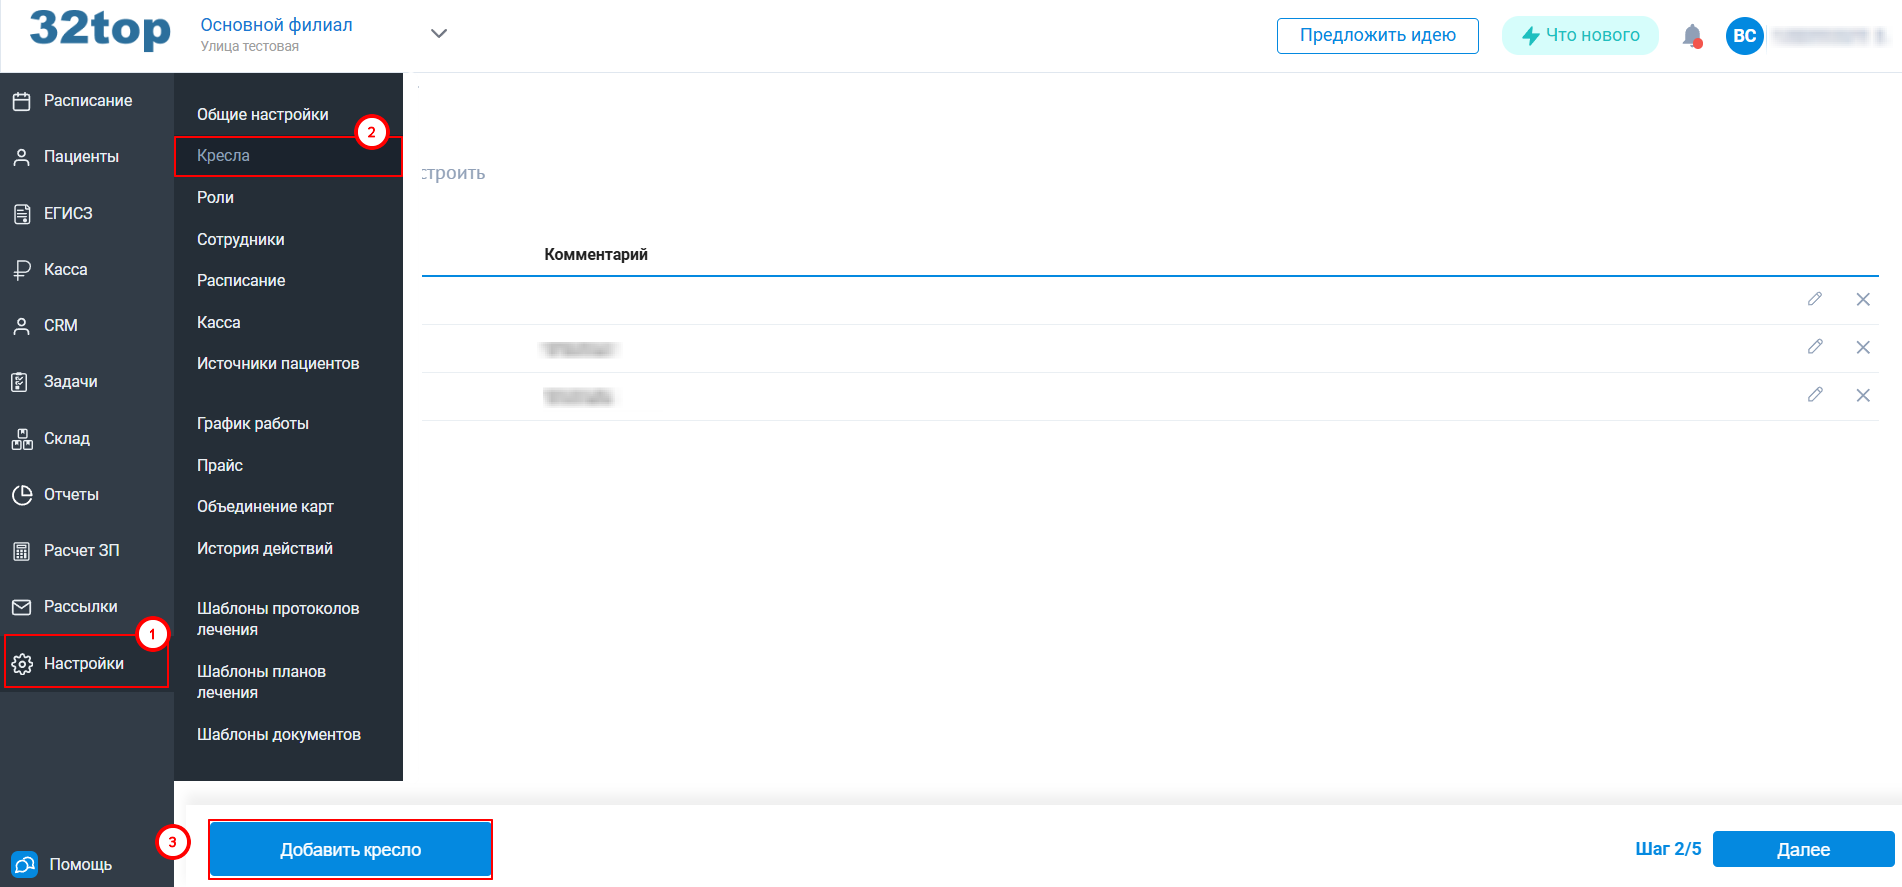Go to График работы settings
1902x887 pixels.
pyautogui.click(x=252, y=424)
